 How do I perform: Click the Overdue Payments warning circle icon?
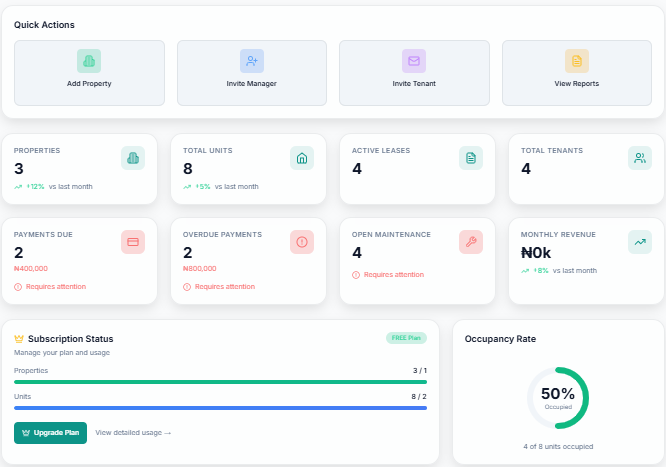[187, 287]
